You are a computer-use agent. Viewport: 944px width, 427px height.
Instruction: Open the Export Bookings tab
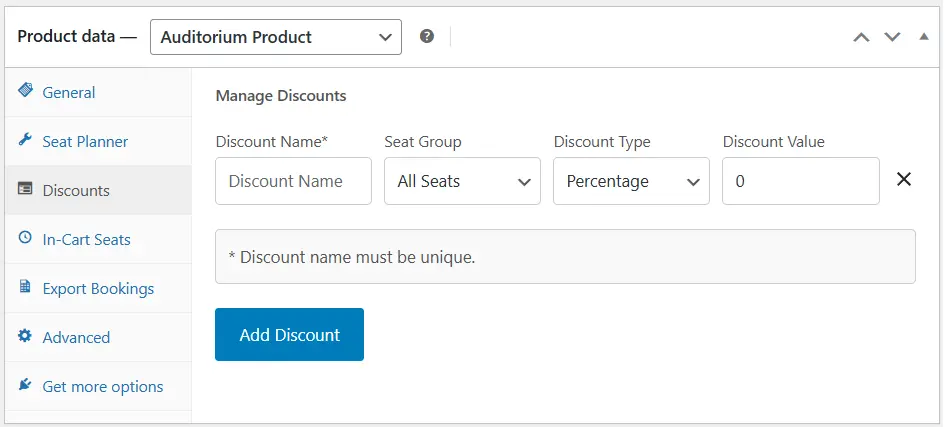[x=98, y=289]
